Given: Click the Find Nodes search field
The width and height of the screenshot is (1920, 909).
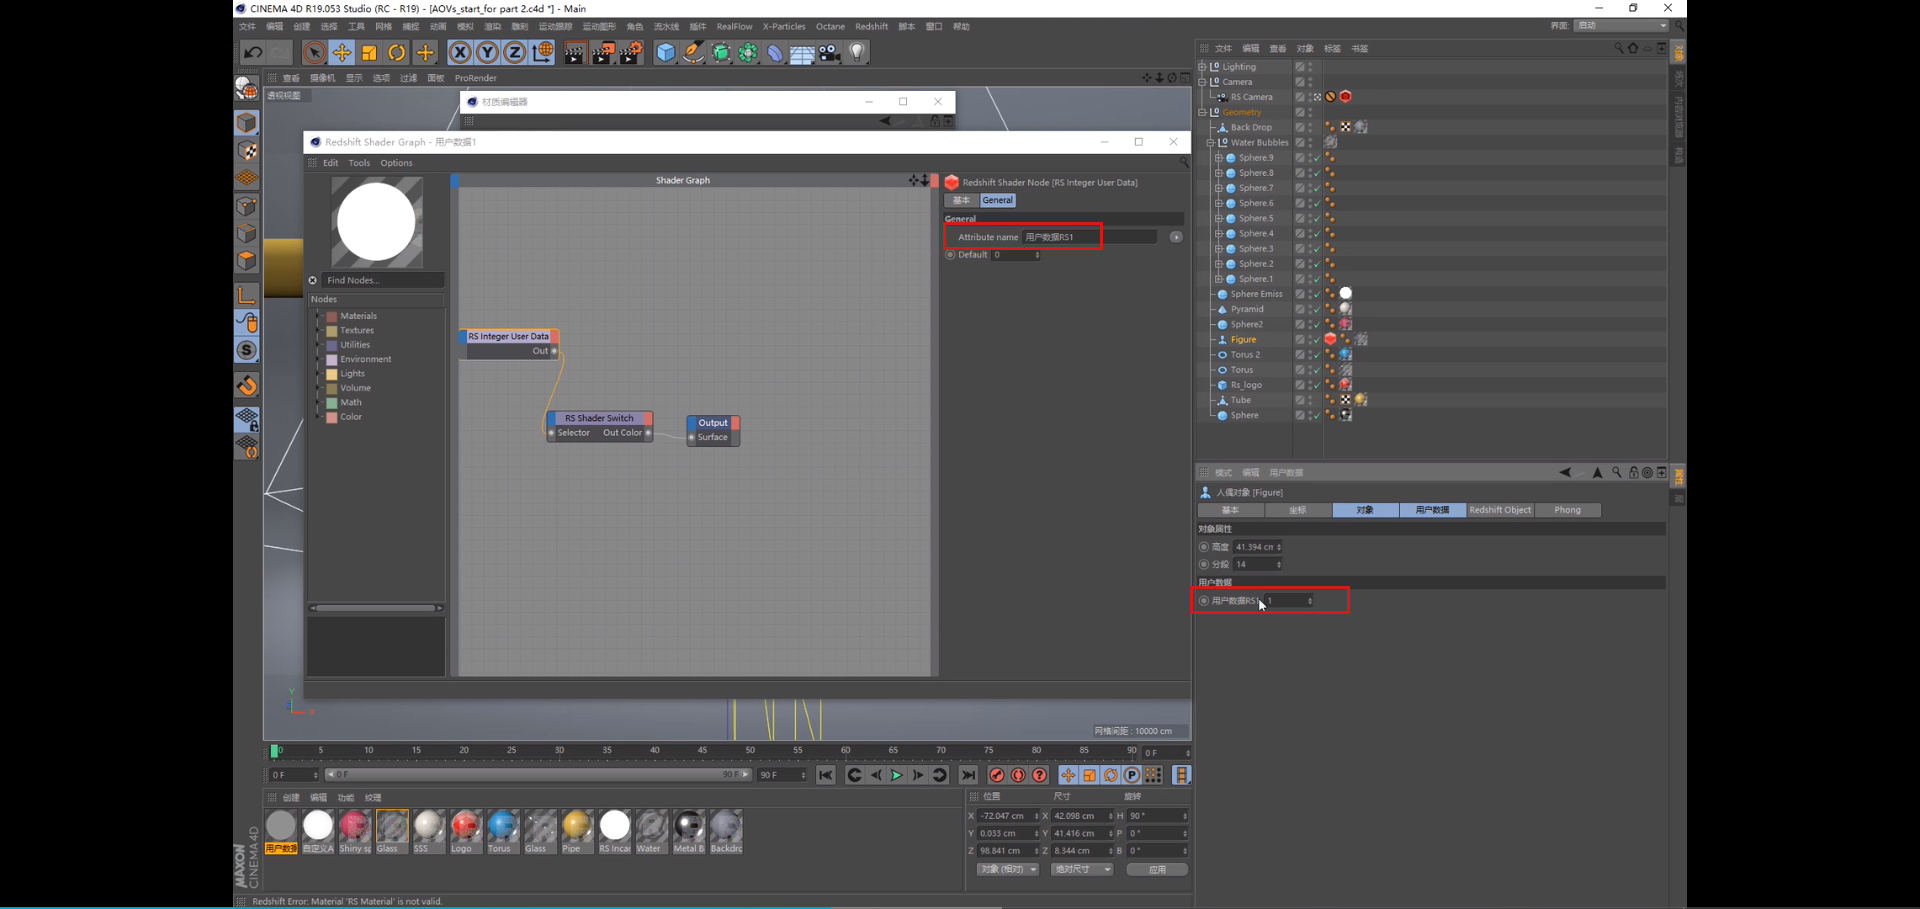Looking at the screenshot, I should point(383,280).
